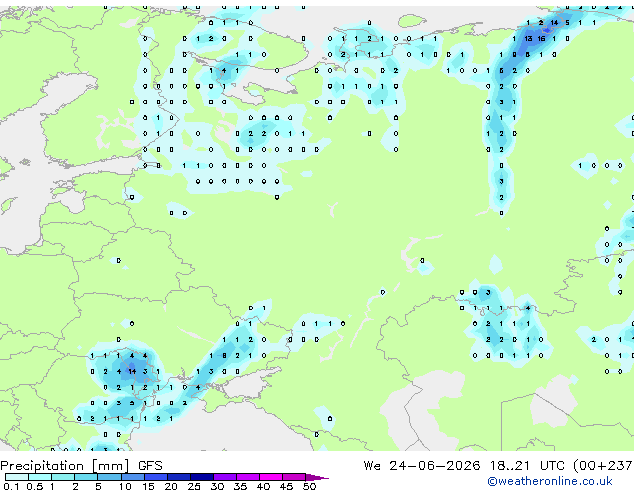This screenshot has width=634, height=490.
Task: Click the 15–20 mm blue legend segment
Action: click(x=155, y=477)
